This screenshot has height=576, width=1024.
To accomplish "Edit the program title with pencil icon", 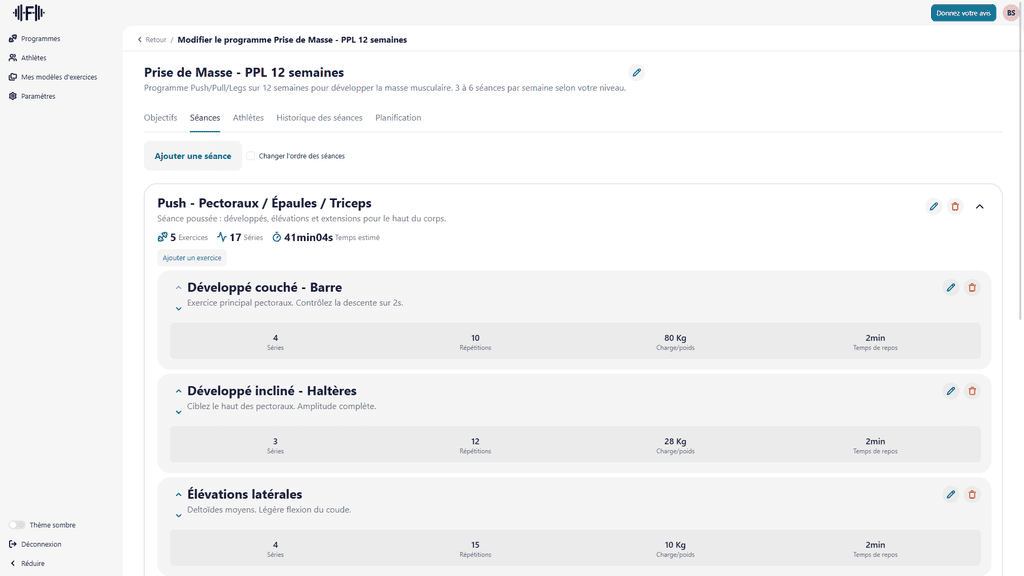I will (637, 73).
